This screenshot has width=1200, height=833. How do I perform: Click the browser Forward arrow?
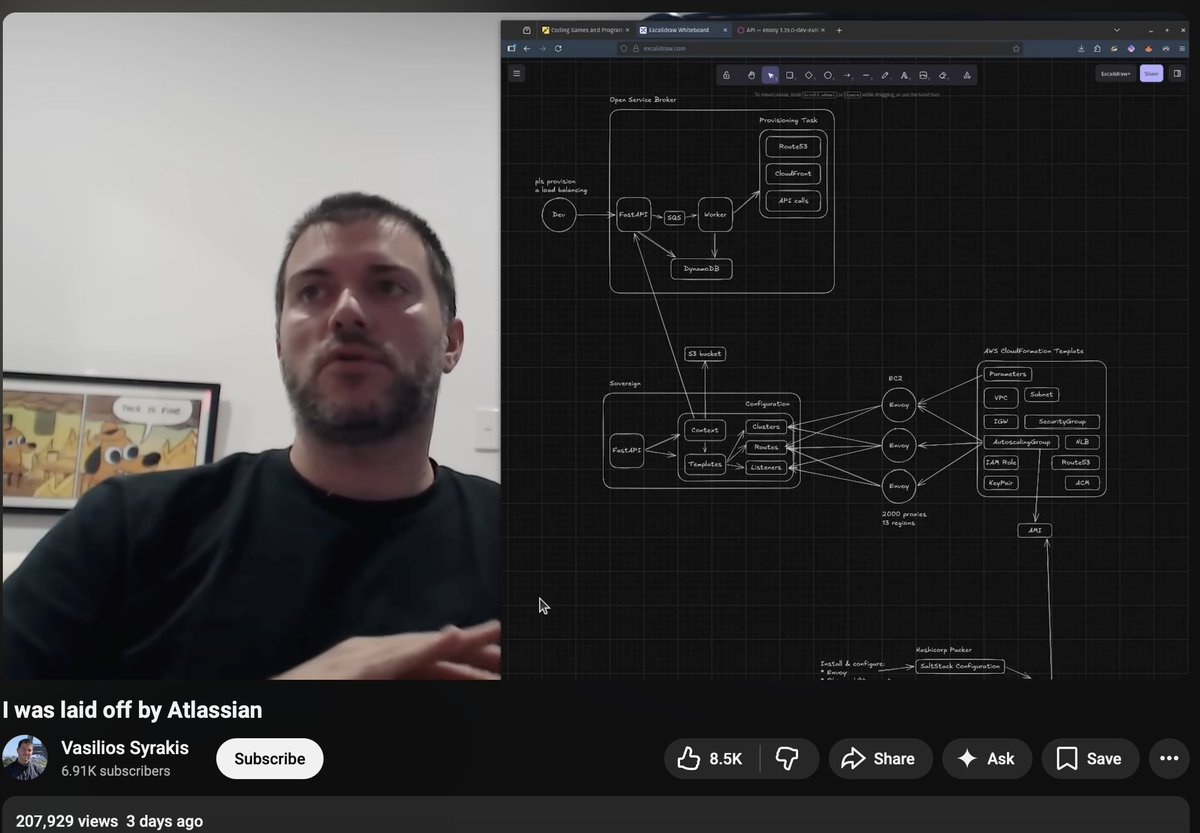[x=542, y=48]
